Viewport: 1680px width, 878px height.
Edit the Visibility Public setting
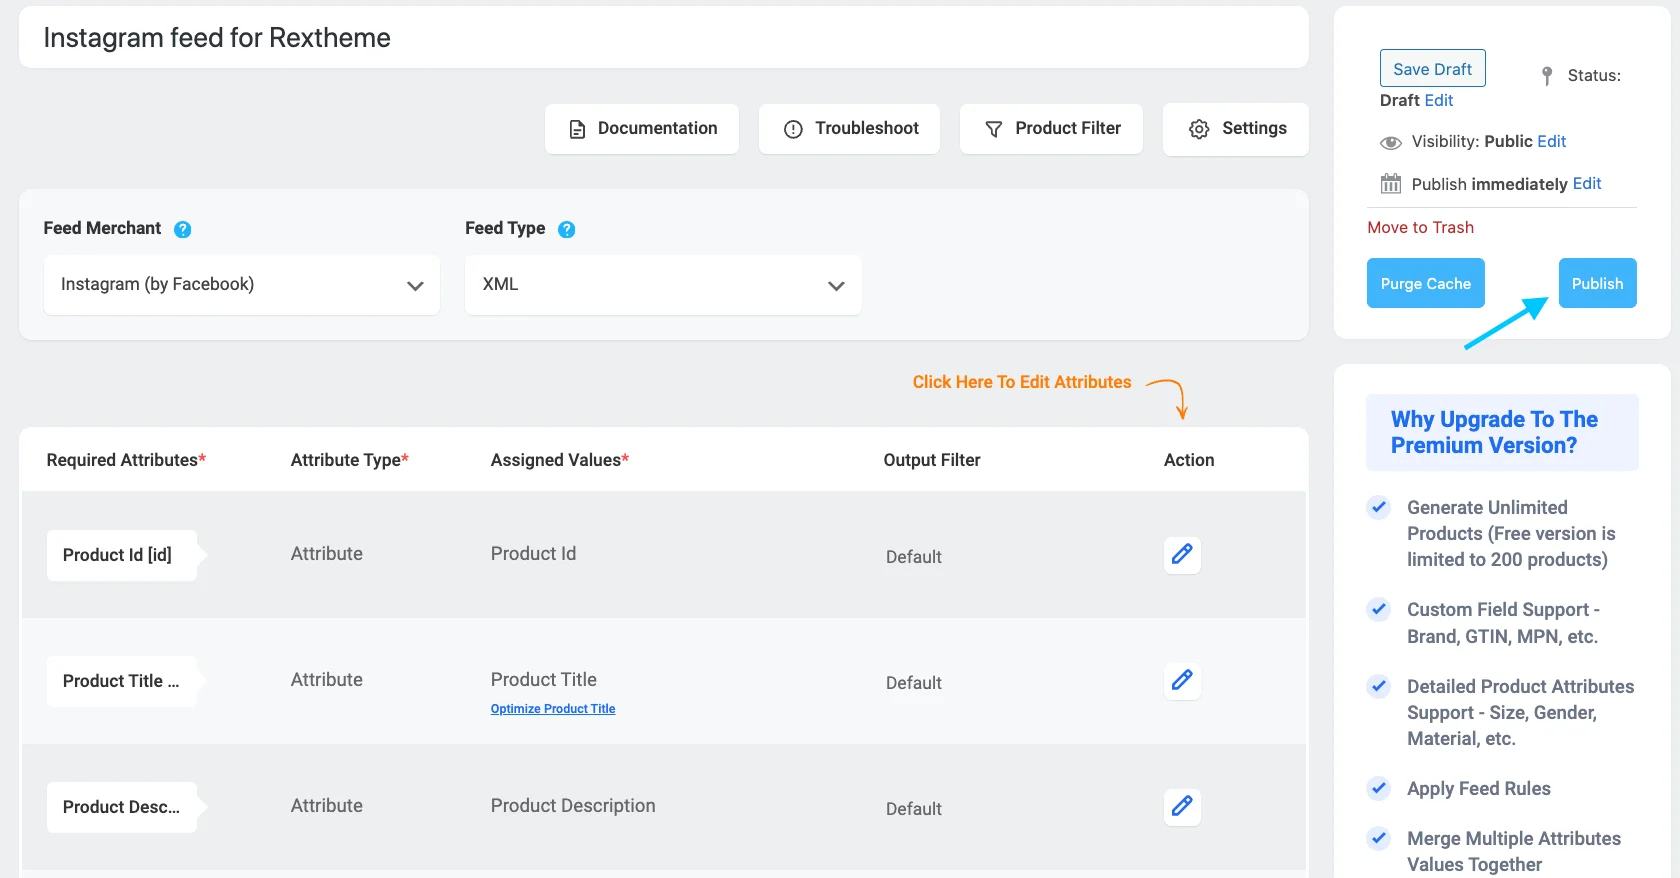pyautogui.click(x=1551, y=141)
